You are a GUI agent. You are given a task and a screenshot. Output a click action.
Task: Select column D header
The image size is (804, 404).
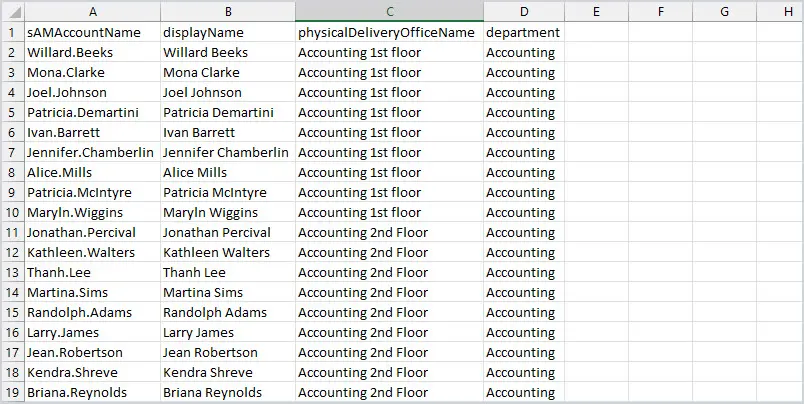pyautogui.click(x=524, y=11)
